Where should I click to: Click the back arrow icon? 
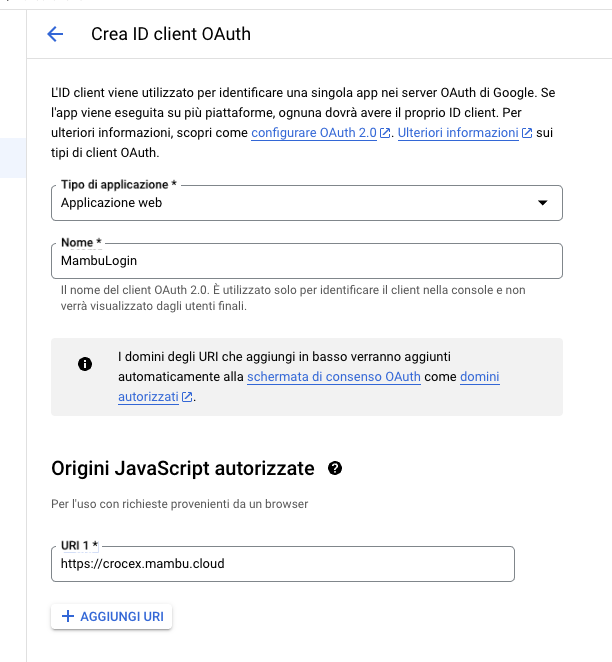coord(55,34)
